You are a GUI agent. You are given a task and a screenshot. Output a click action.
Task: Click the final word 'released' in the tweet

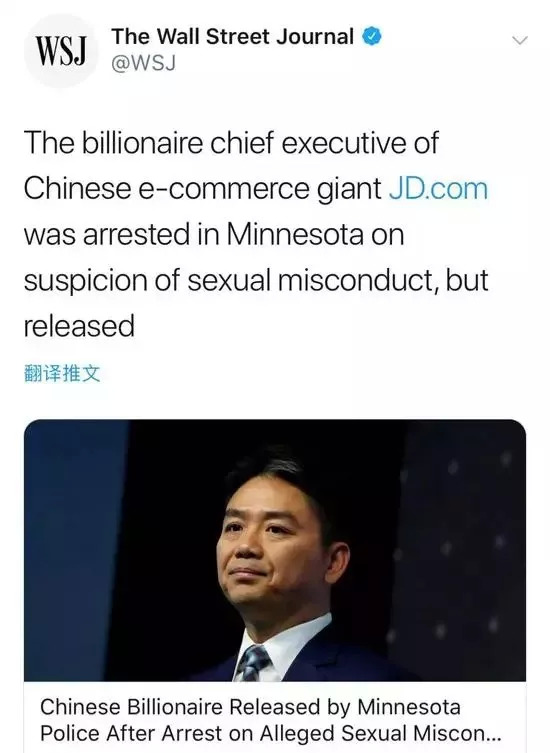point(79,326)
